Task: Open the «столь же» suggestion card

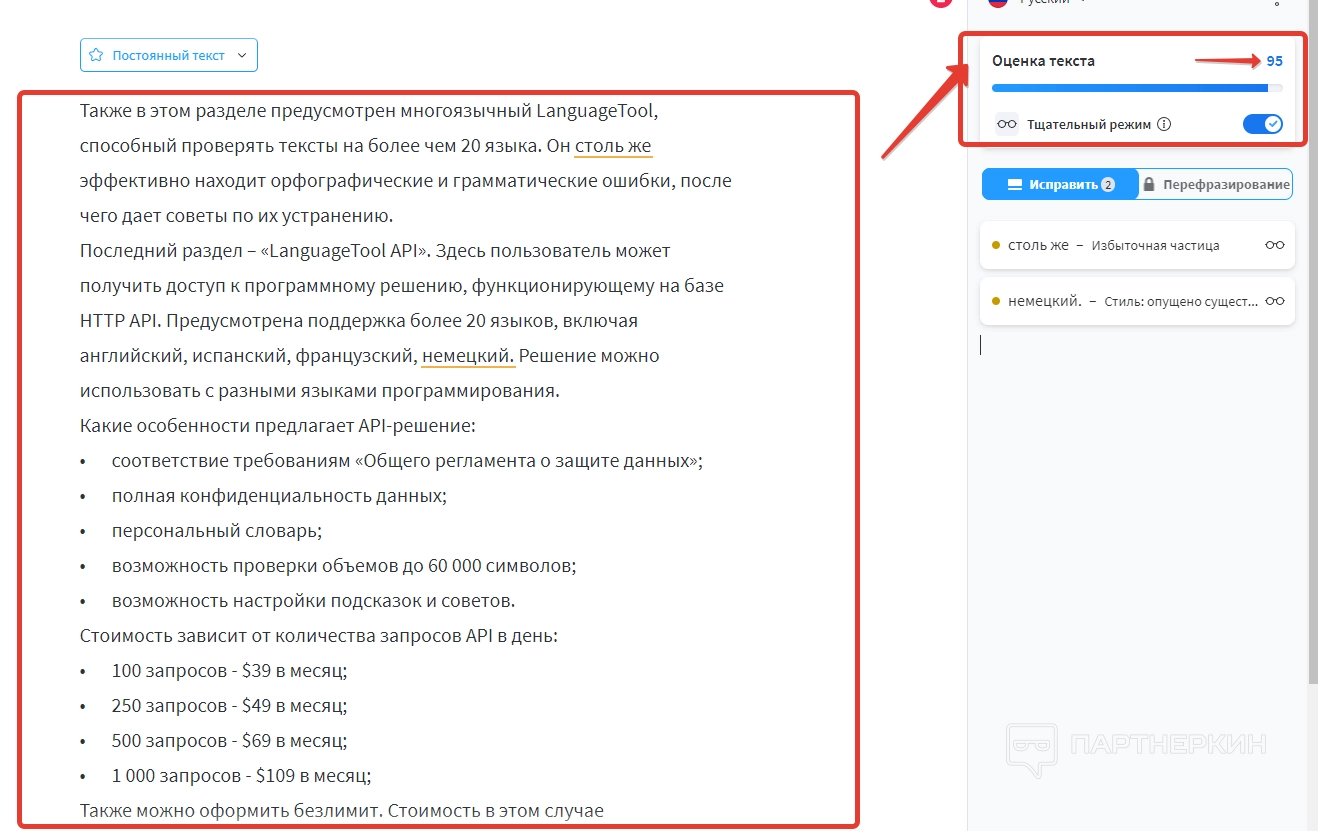Action: [1120, 245]
